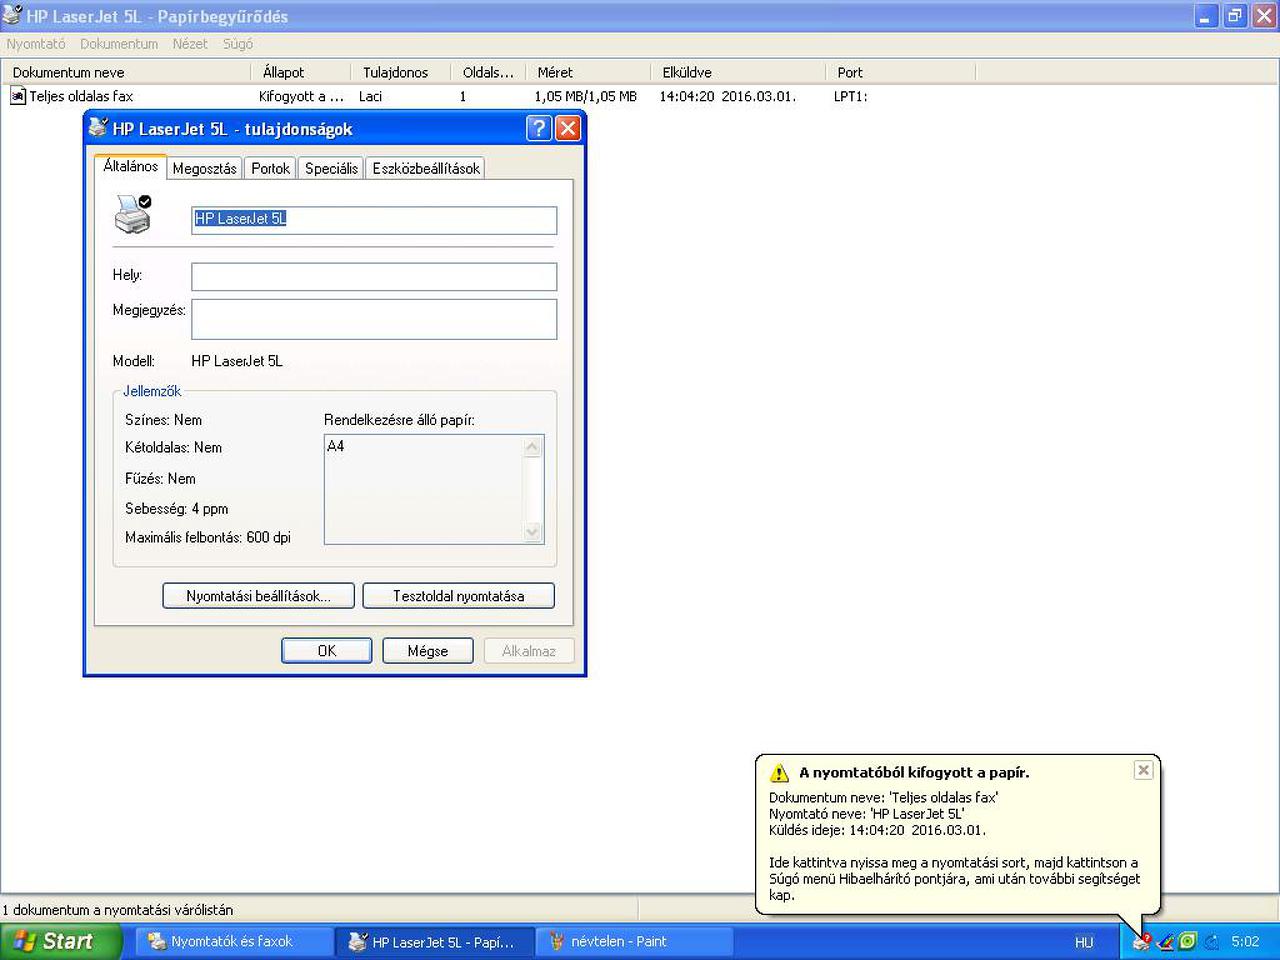Click the port cell LPT1:
The image size is (1280, 960).
tap(851, 96)
